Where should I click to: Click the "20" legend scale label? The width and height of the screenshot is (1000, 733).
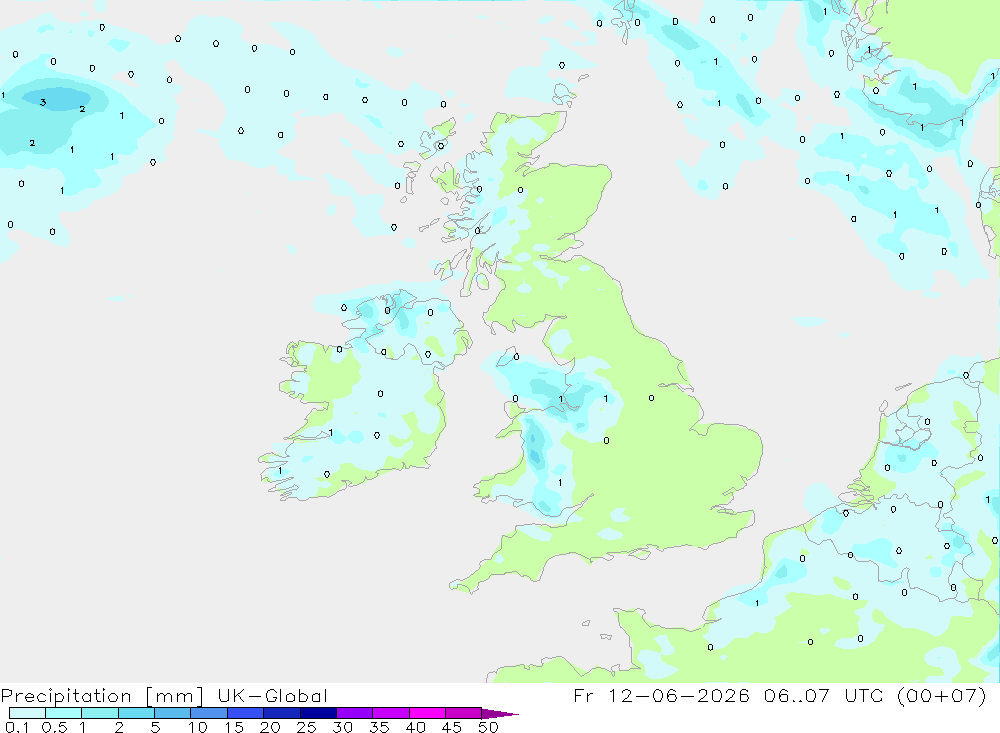[270, 727]
